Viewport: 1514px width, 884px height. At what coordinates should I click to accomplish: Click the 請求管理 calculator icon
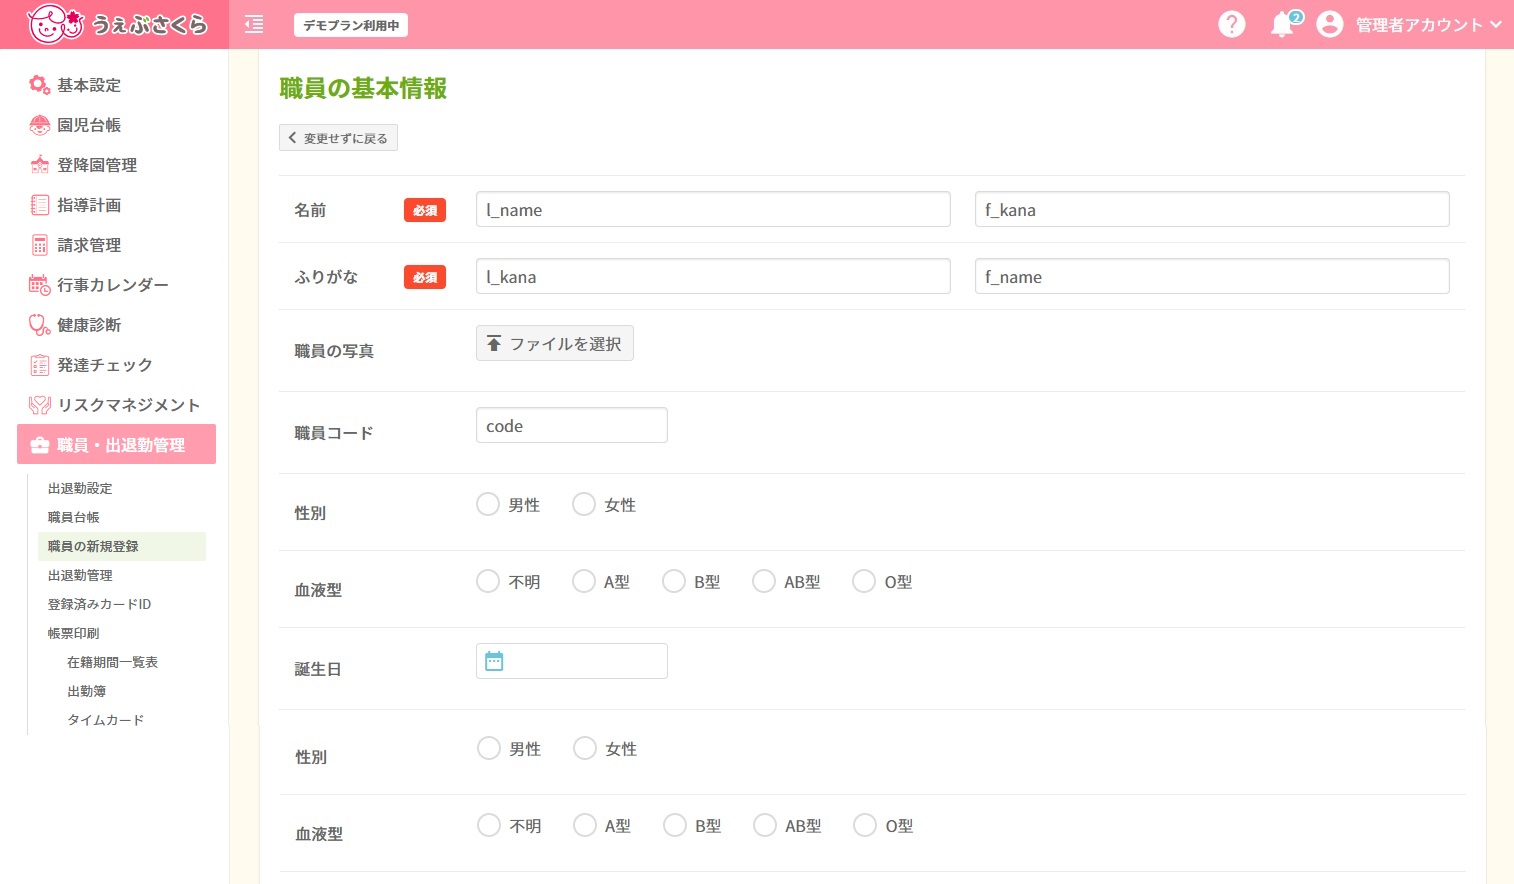tap(39, 245)
